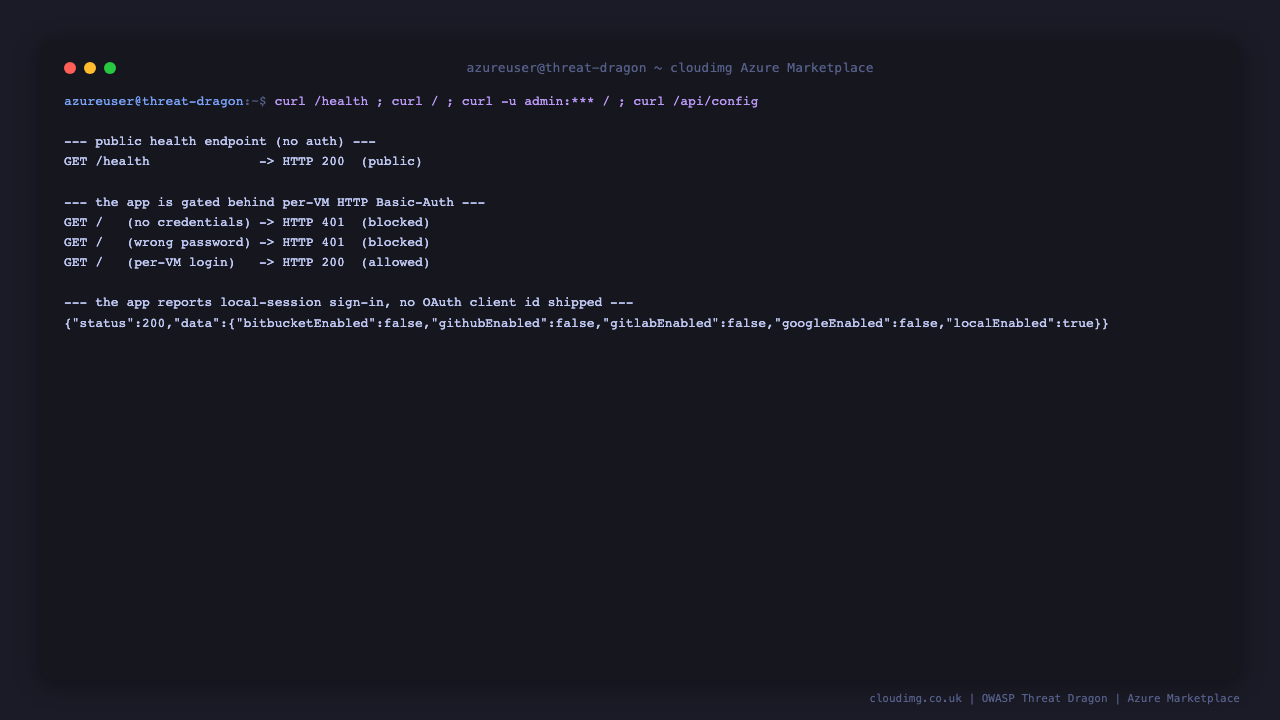Click the green maximize window dot

110,68
